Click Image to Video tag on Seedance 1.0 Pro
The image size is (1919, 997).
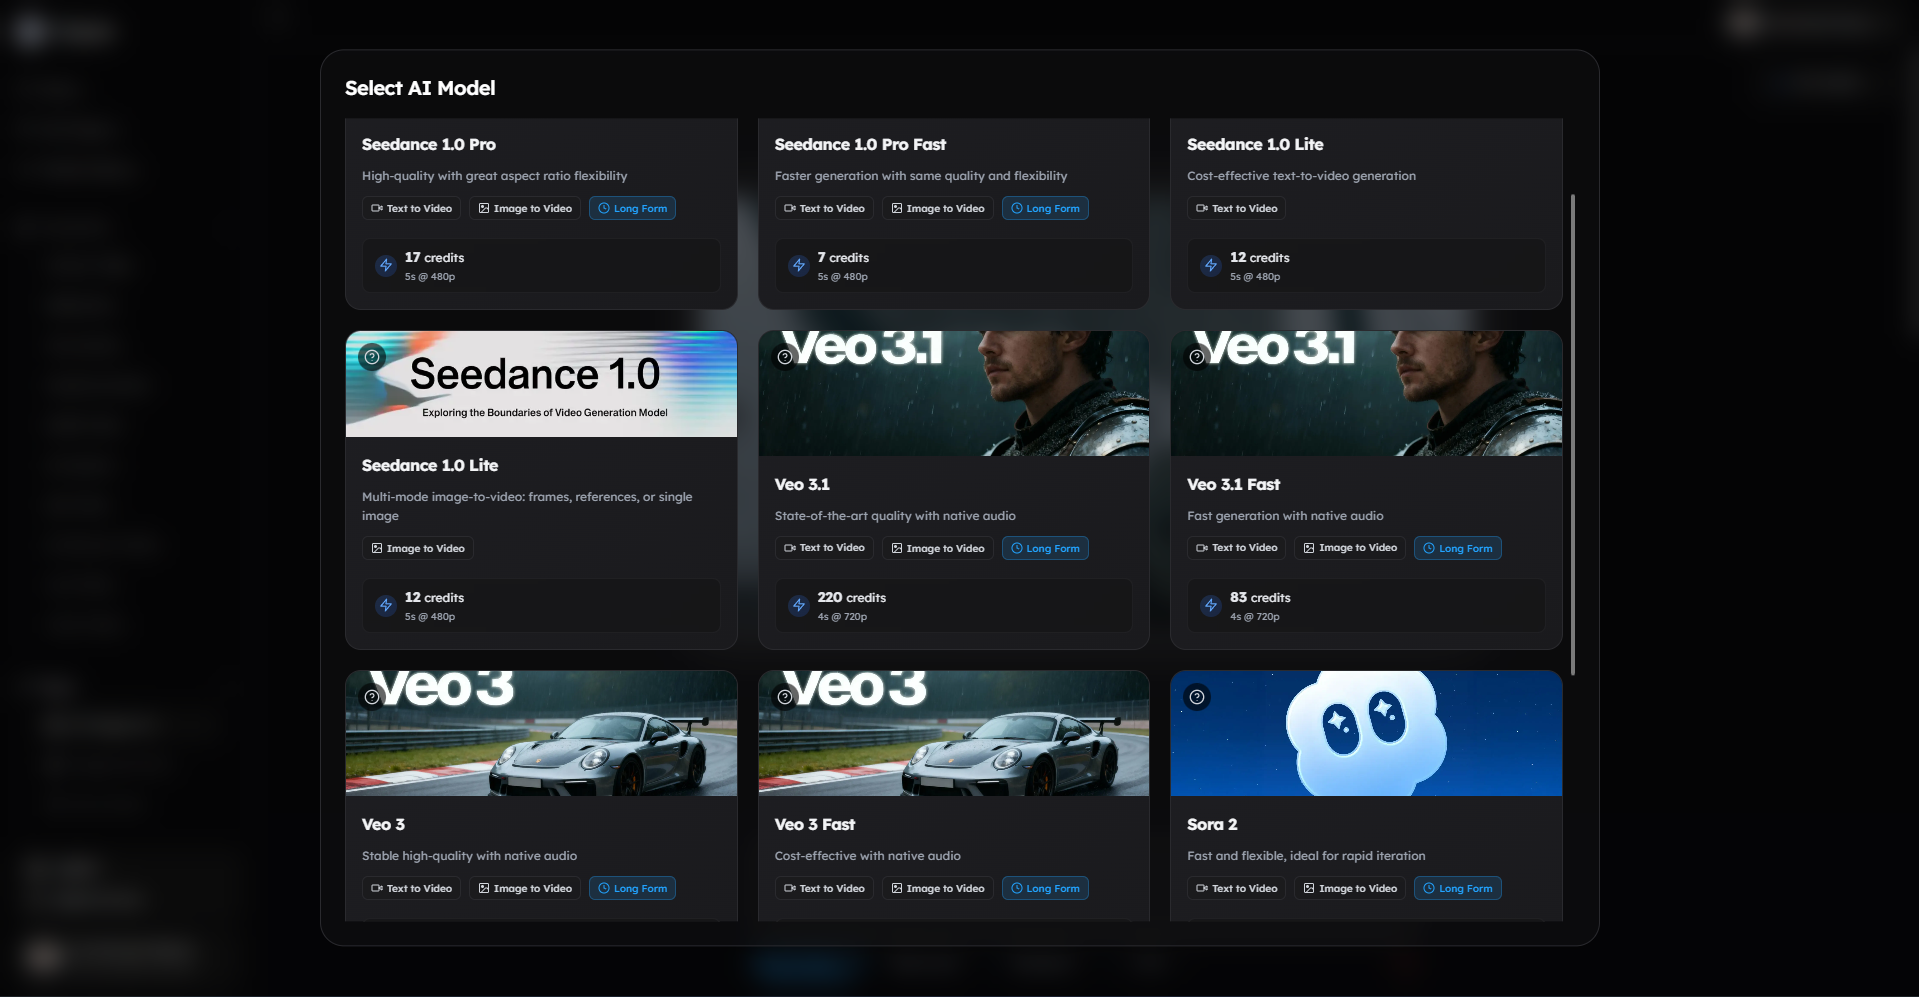[525, 208]
